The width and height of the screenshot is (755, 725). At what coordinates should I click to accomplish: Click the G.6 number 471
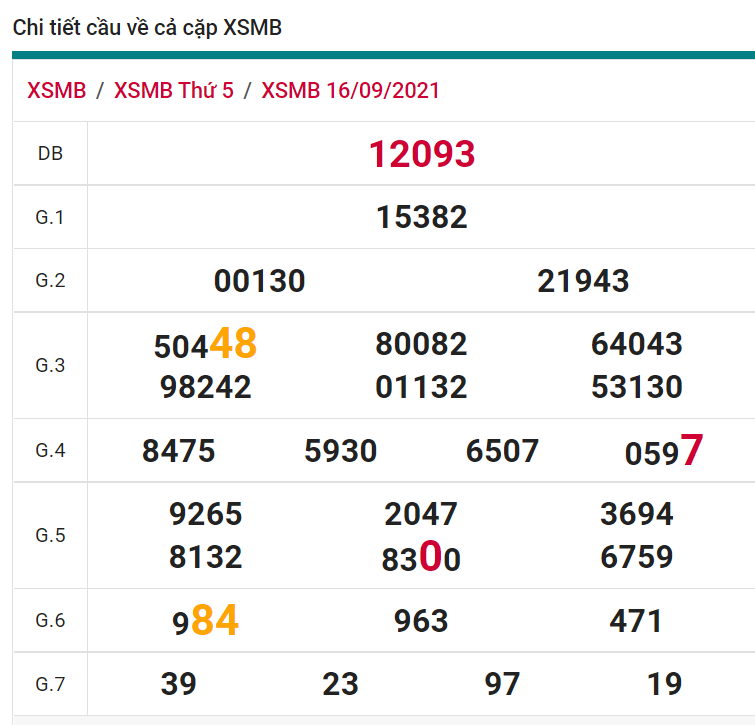click(636, 621)
